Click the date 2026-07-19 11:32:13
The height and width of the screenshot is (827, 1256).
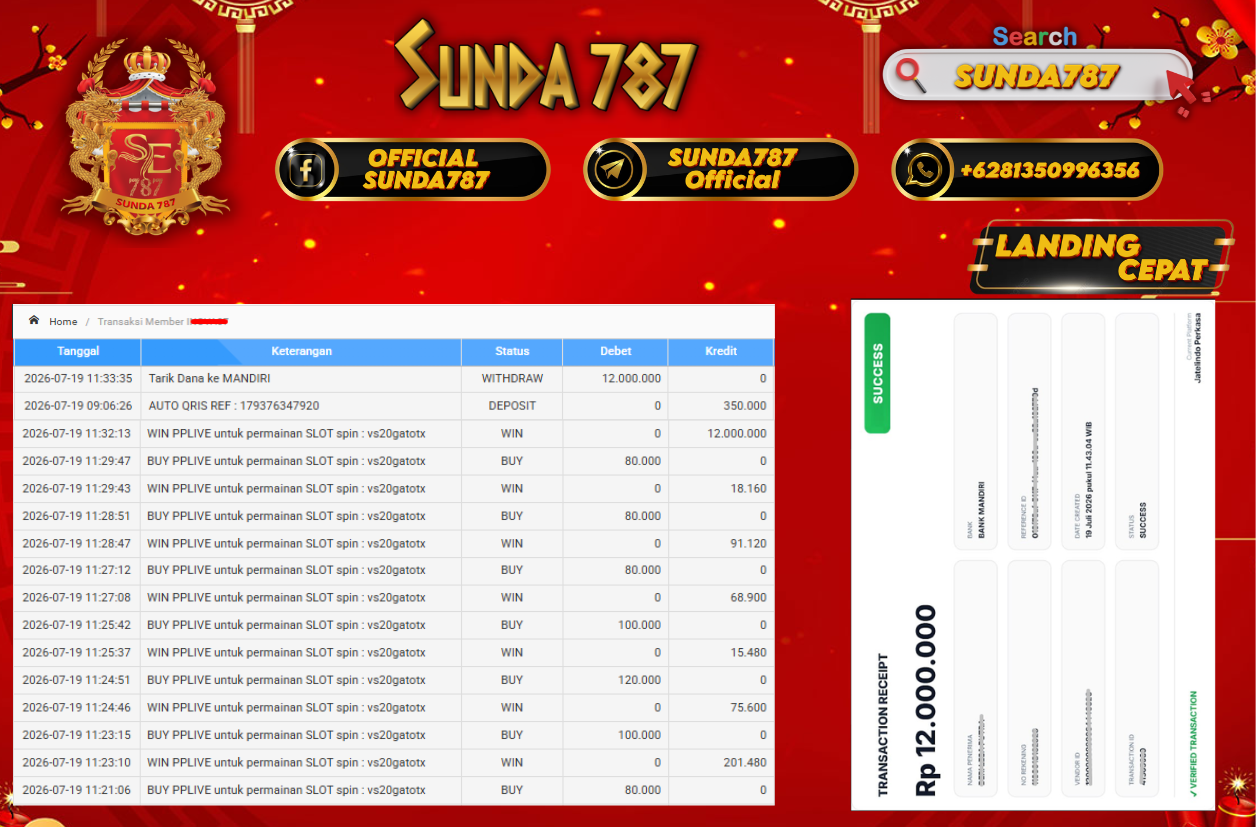77,434
